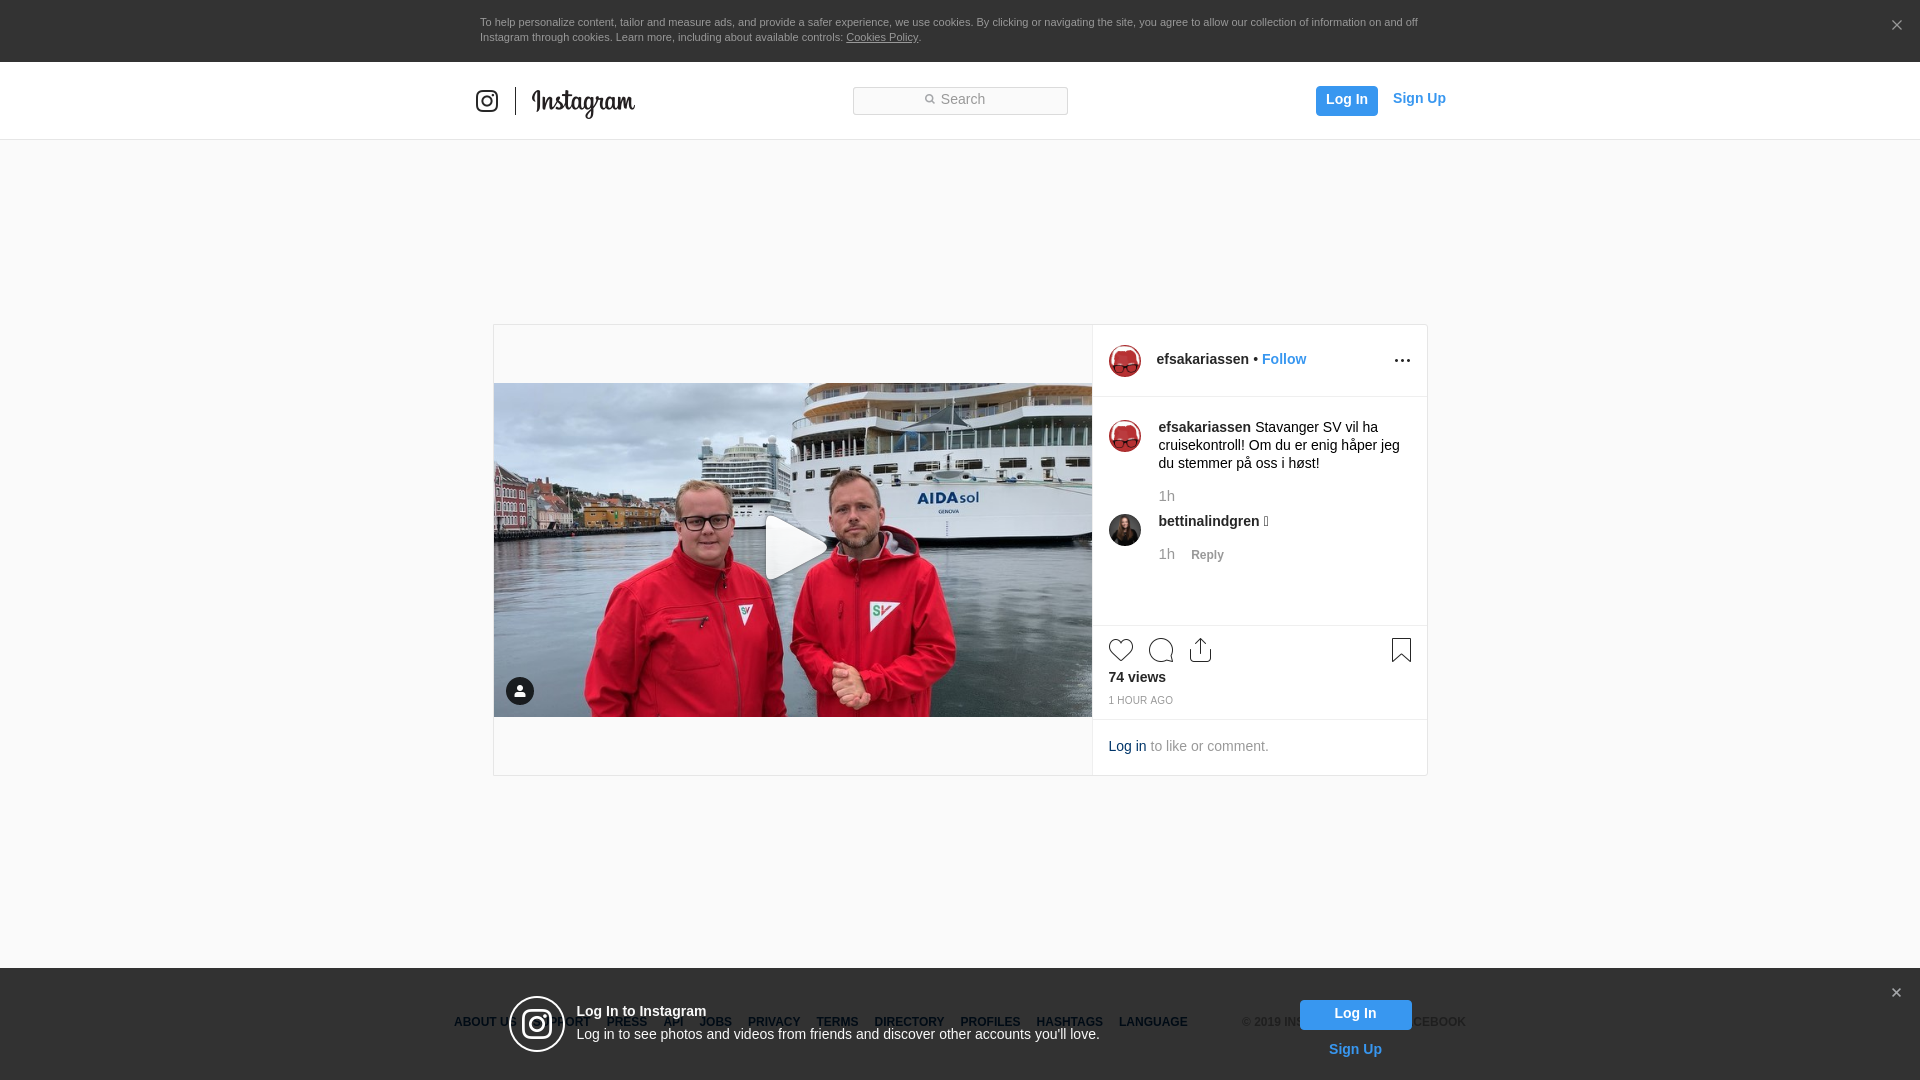Open efsakariassen username in post header
This screenshot has height=1080, width=1920.
1202,359
